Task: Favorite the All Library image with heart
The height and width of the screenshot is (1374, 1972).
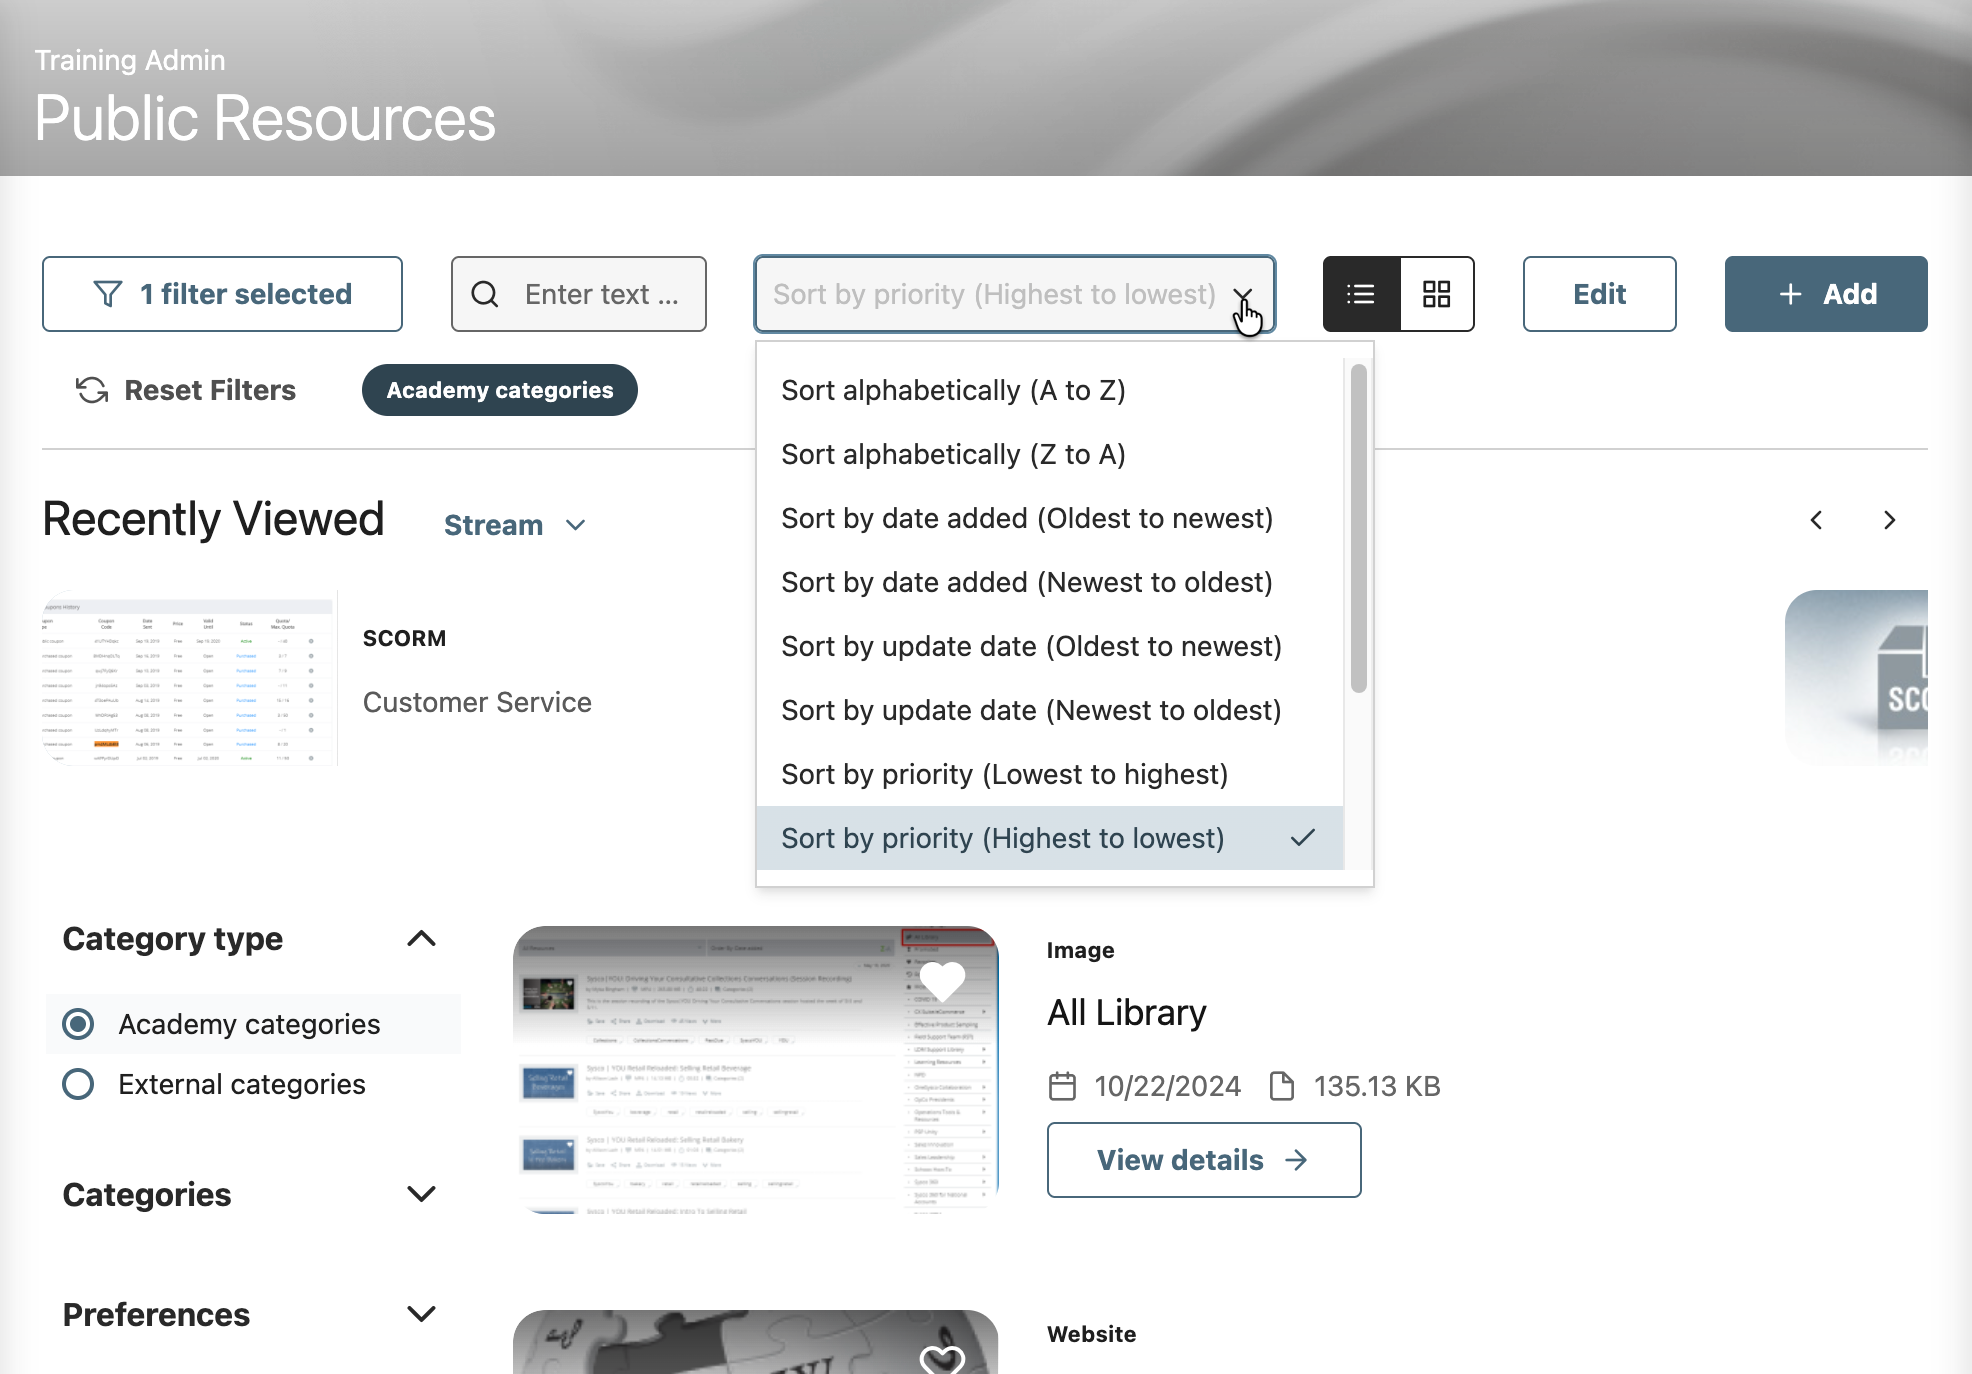Action: point(942,980)
